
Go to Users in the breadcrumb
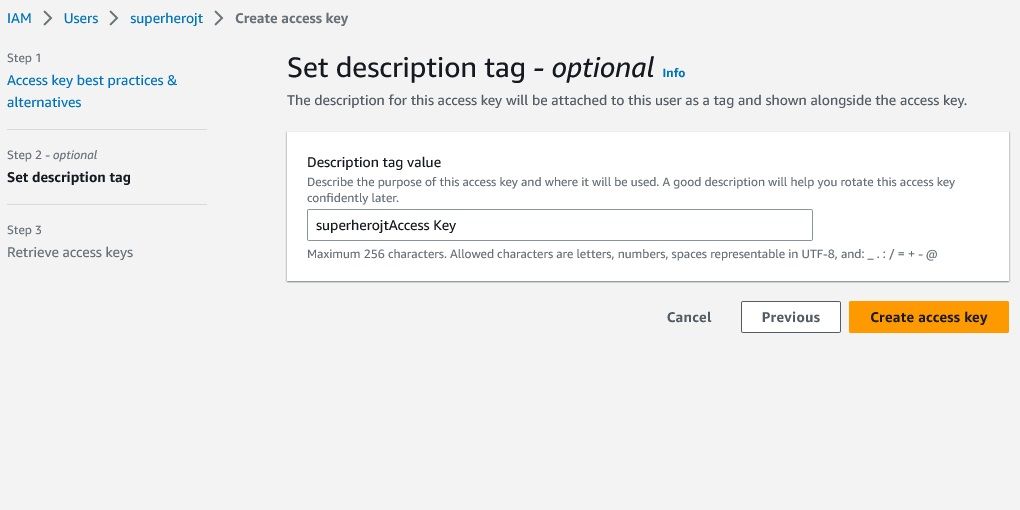(x=81, y=18)
